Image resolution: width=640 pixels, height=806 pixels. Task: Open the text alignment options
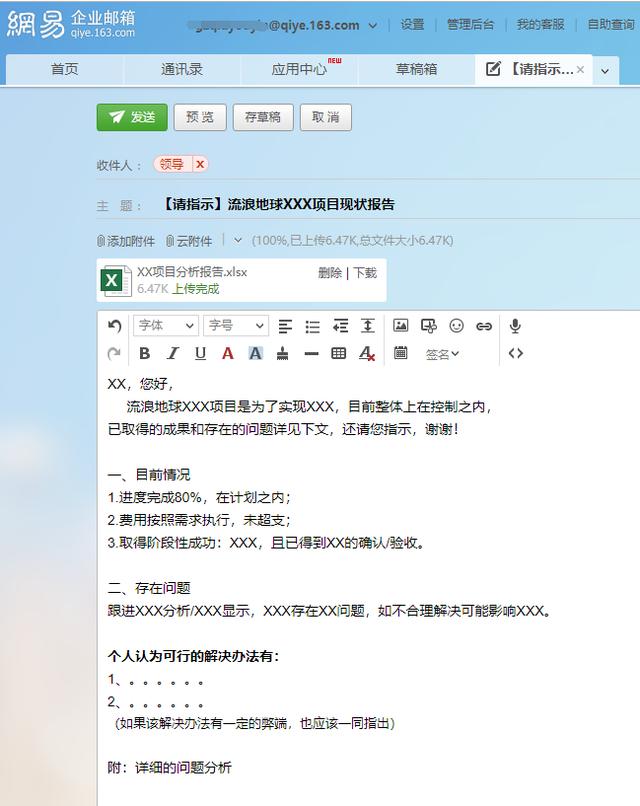(x=285, y=326)
